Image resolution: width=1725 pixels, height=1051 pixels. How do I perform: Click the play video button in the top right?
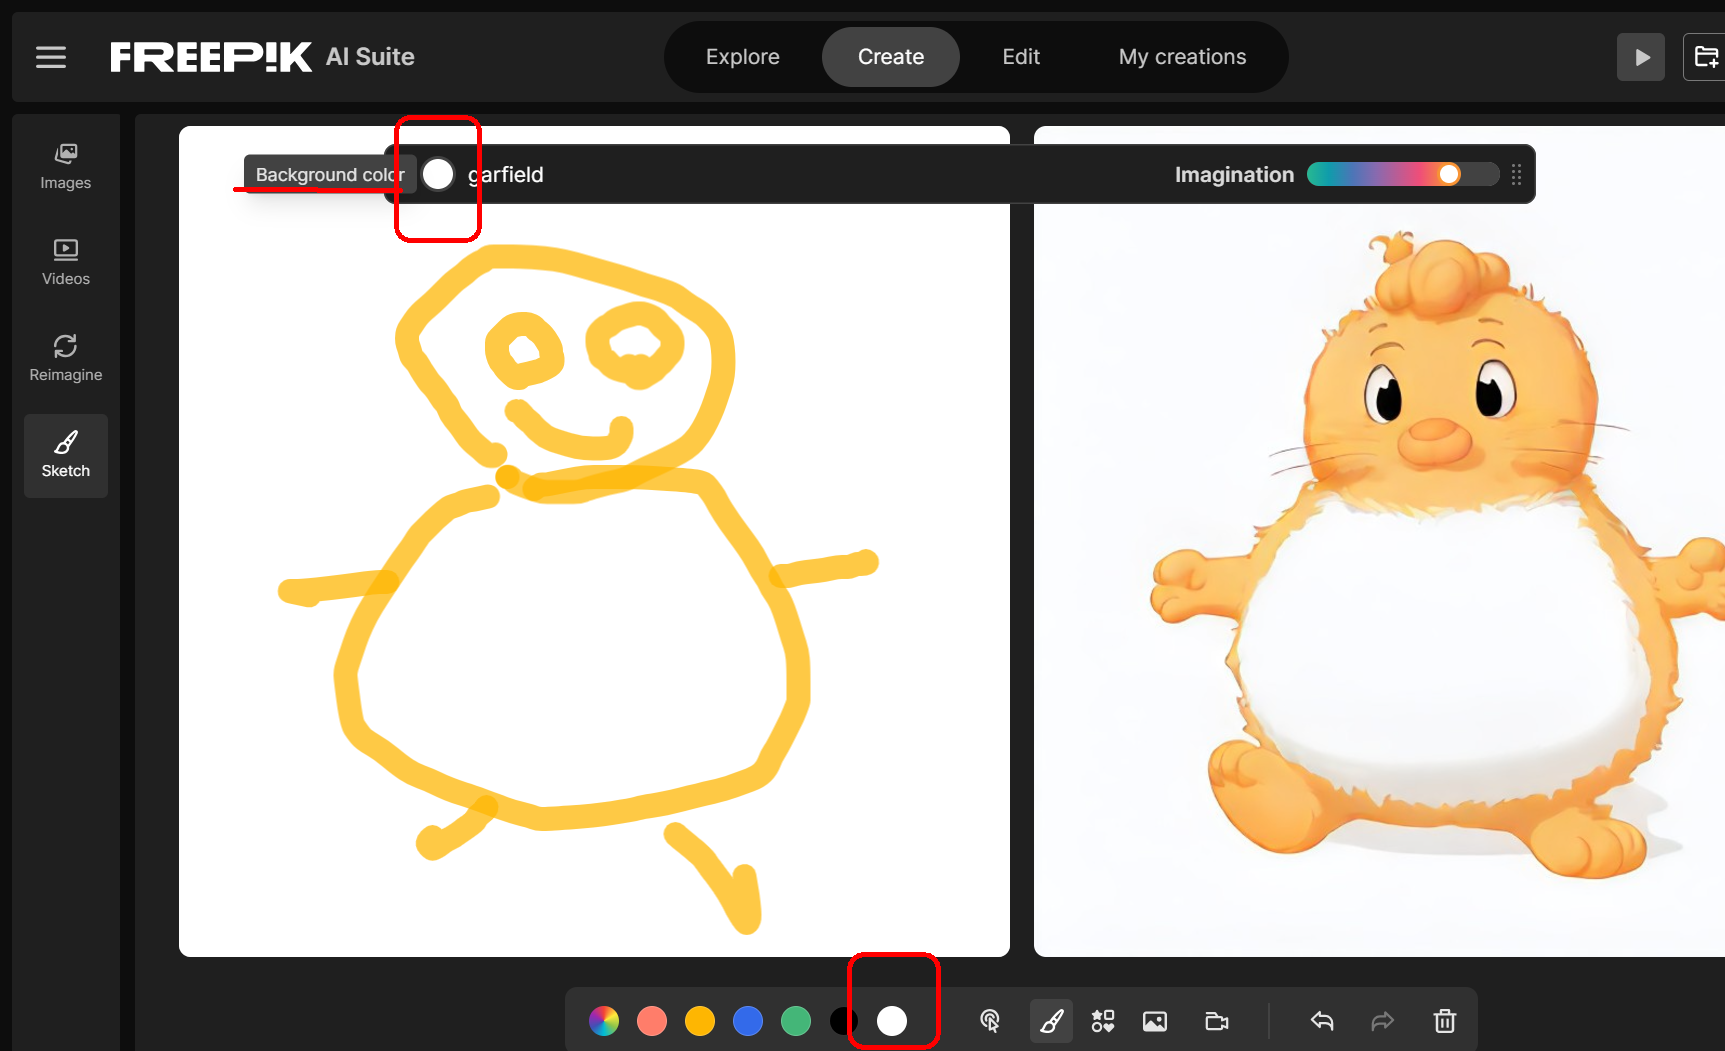[1641, 57]
